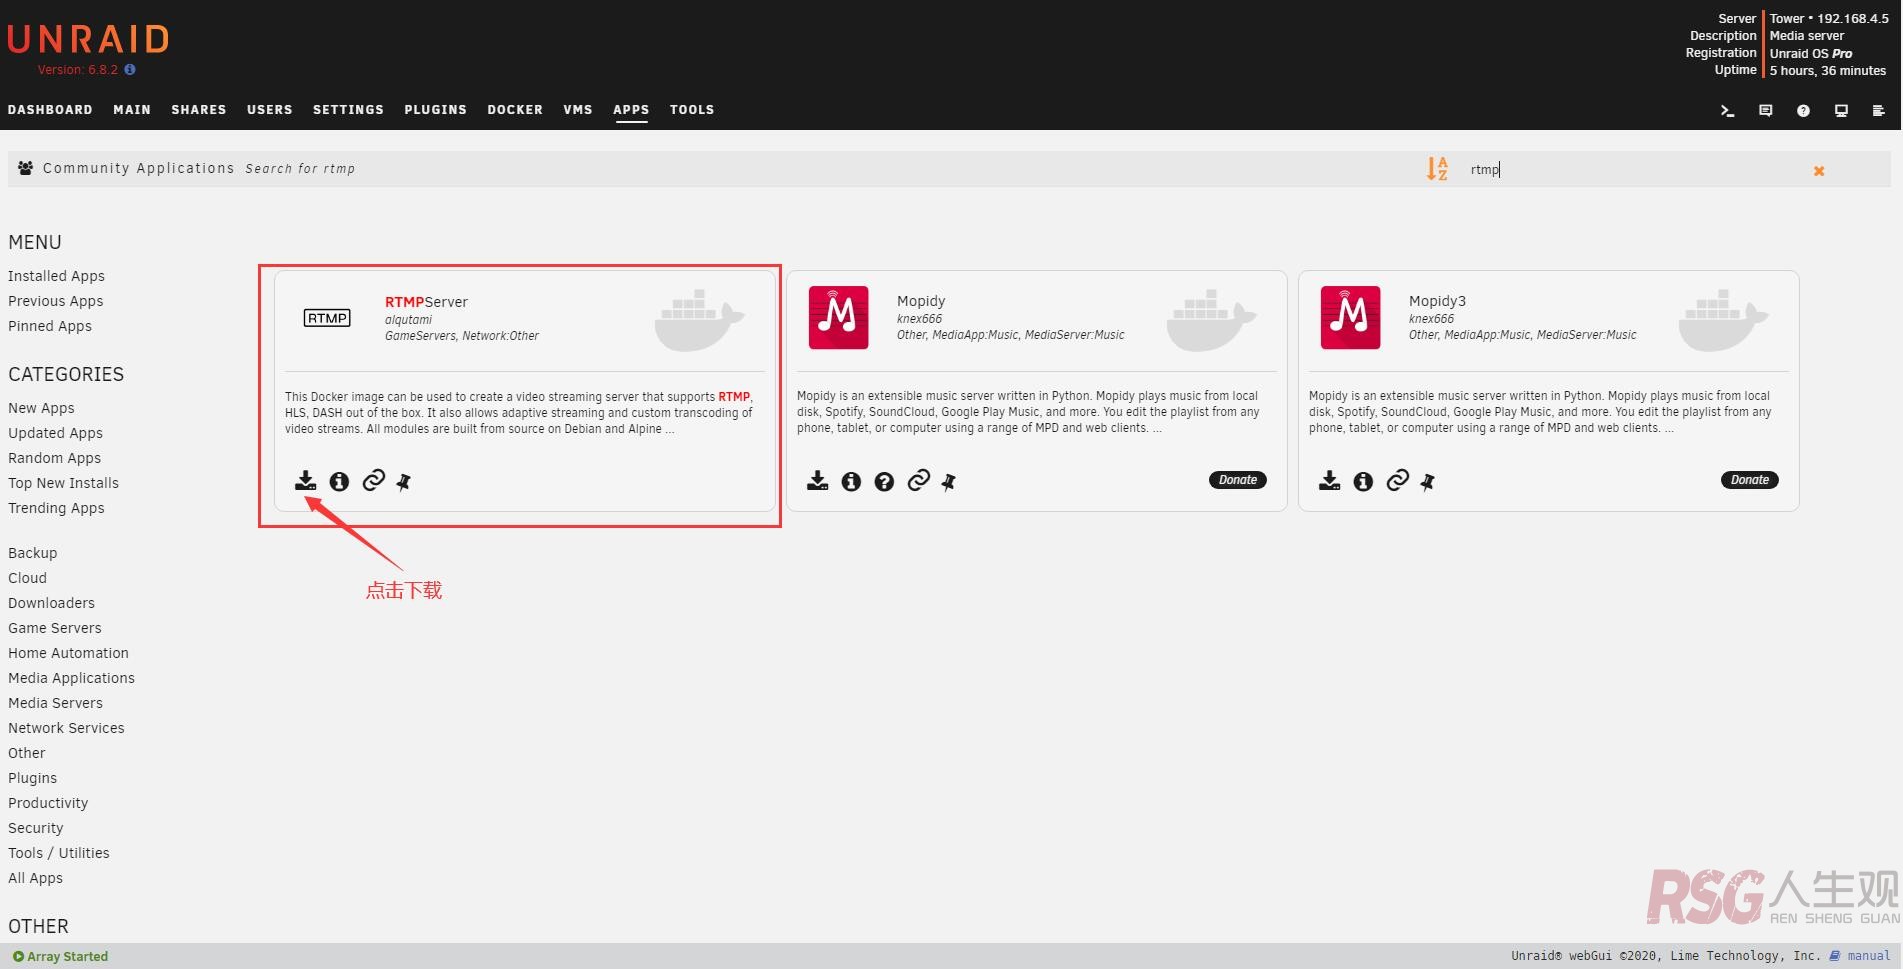Browse Updated Apps category
Screen dimensions: 1903x969
click(x=56, y=433)
